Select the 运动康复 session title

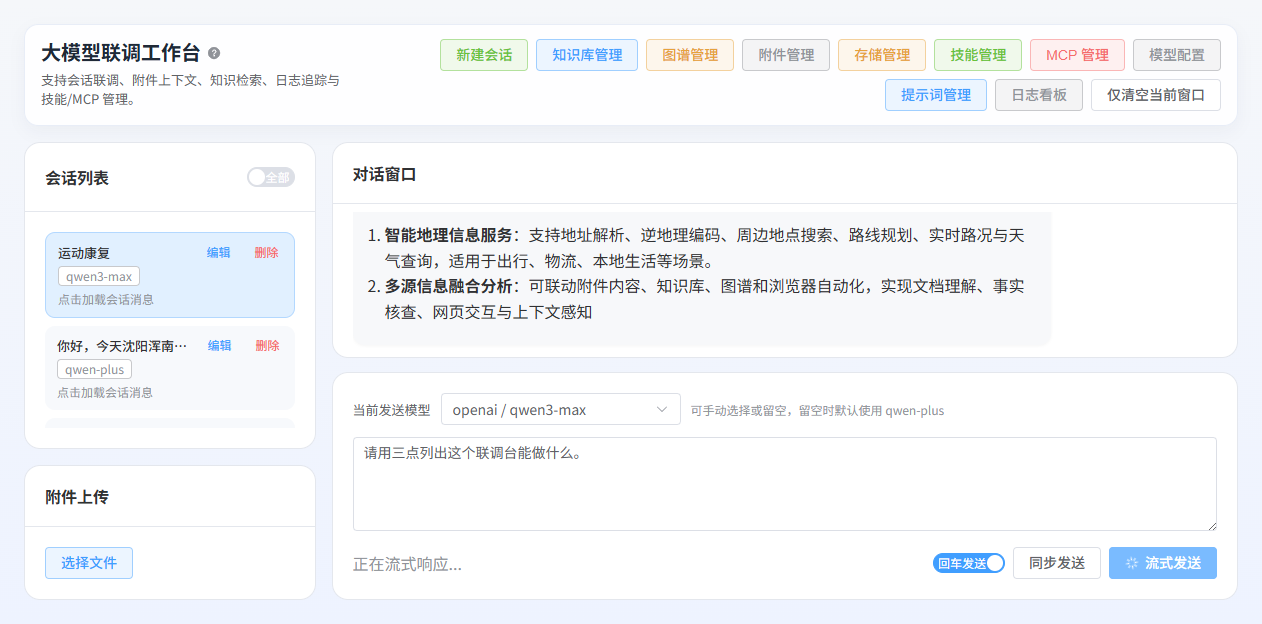pos(84,253)
